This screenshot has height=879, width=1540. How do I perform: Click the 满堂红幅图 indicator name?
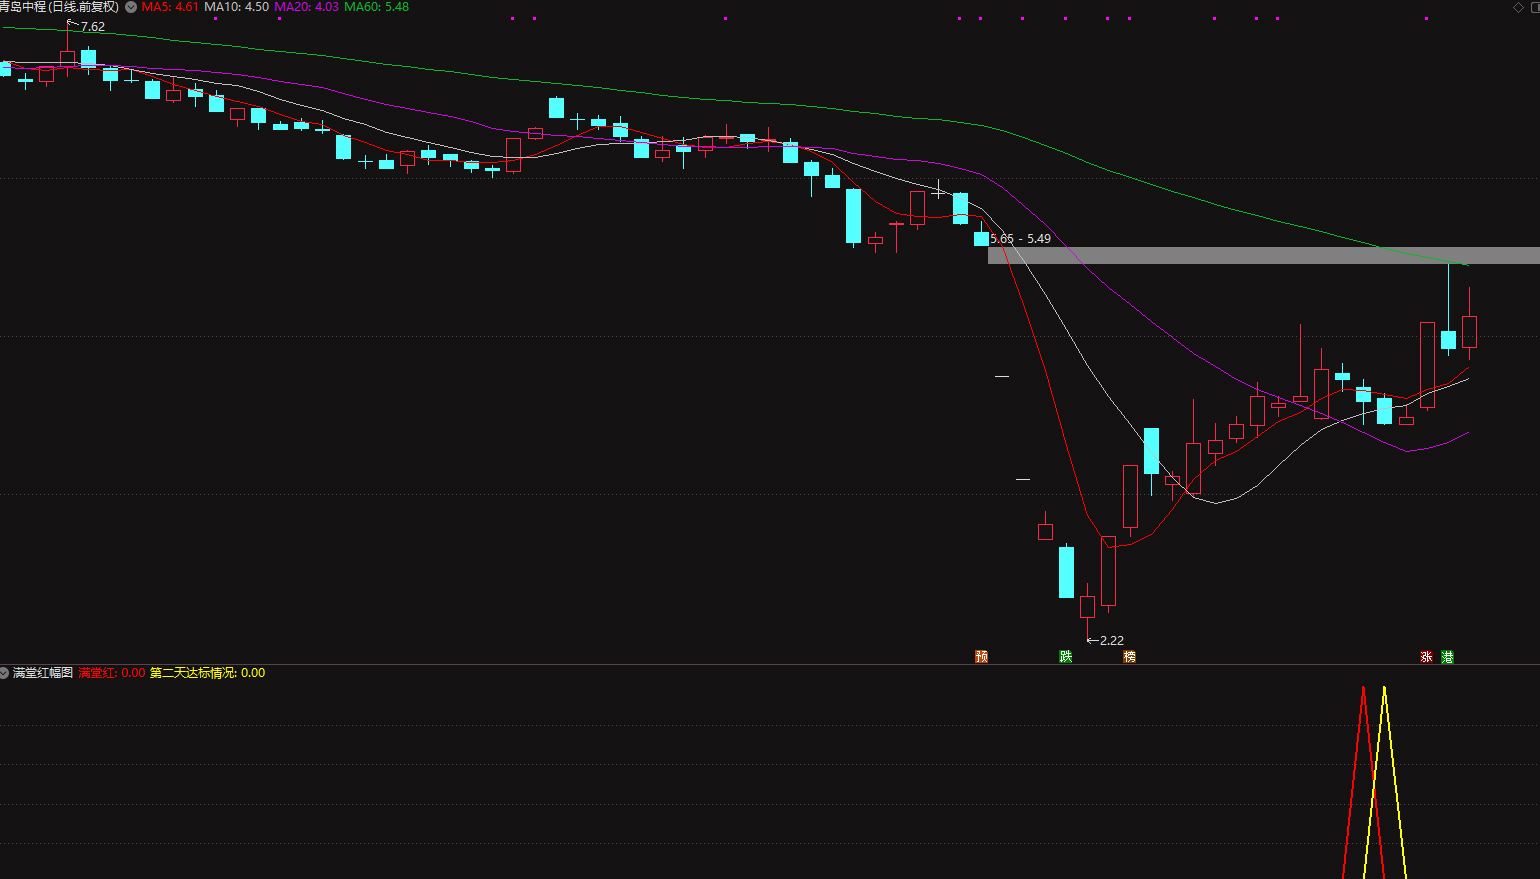43,673
